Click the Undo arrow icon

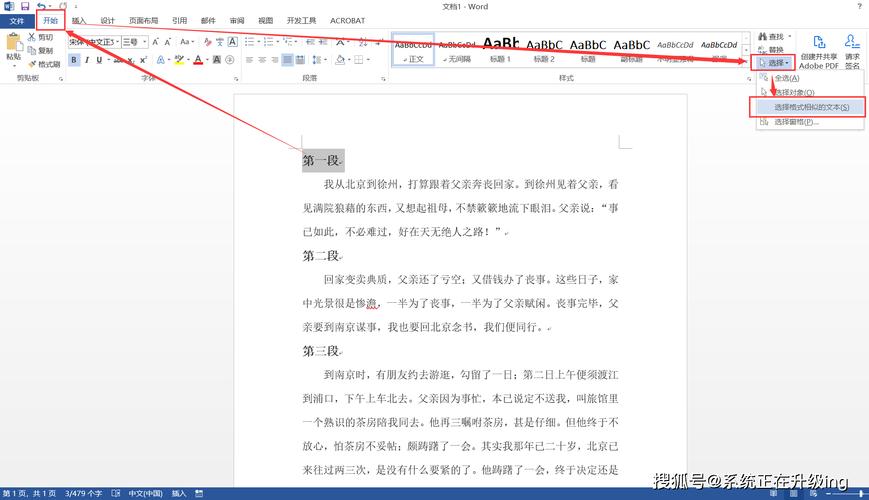point(41,6)
